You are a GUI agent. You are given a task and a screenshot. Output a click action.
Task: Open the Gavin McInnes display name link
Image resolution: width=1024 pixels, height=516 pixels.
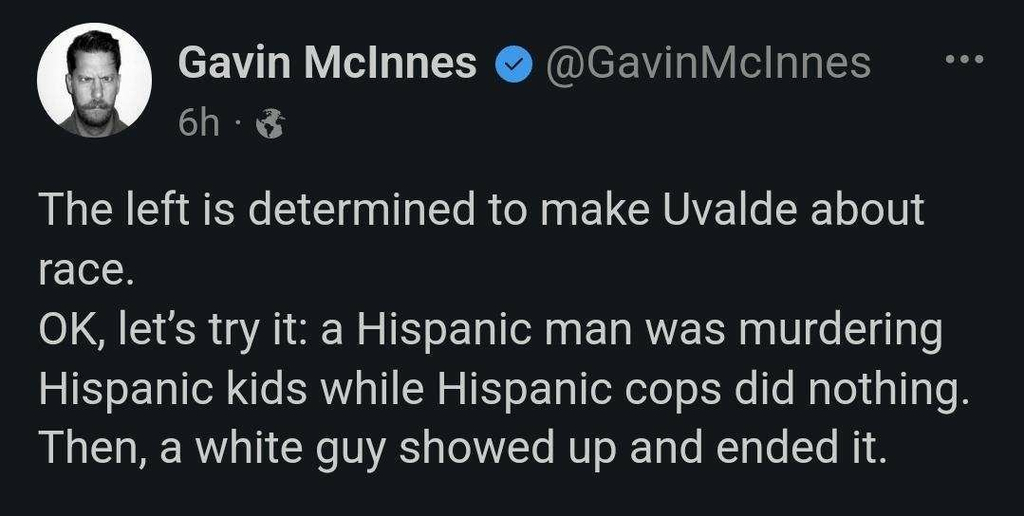pyautogui.click(x=327, y=64)
